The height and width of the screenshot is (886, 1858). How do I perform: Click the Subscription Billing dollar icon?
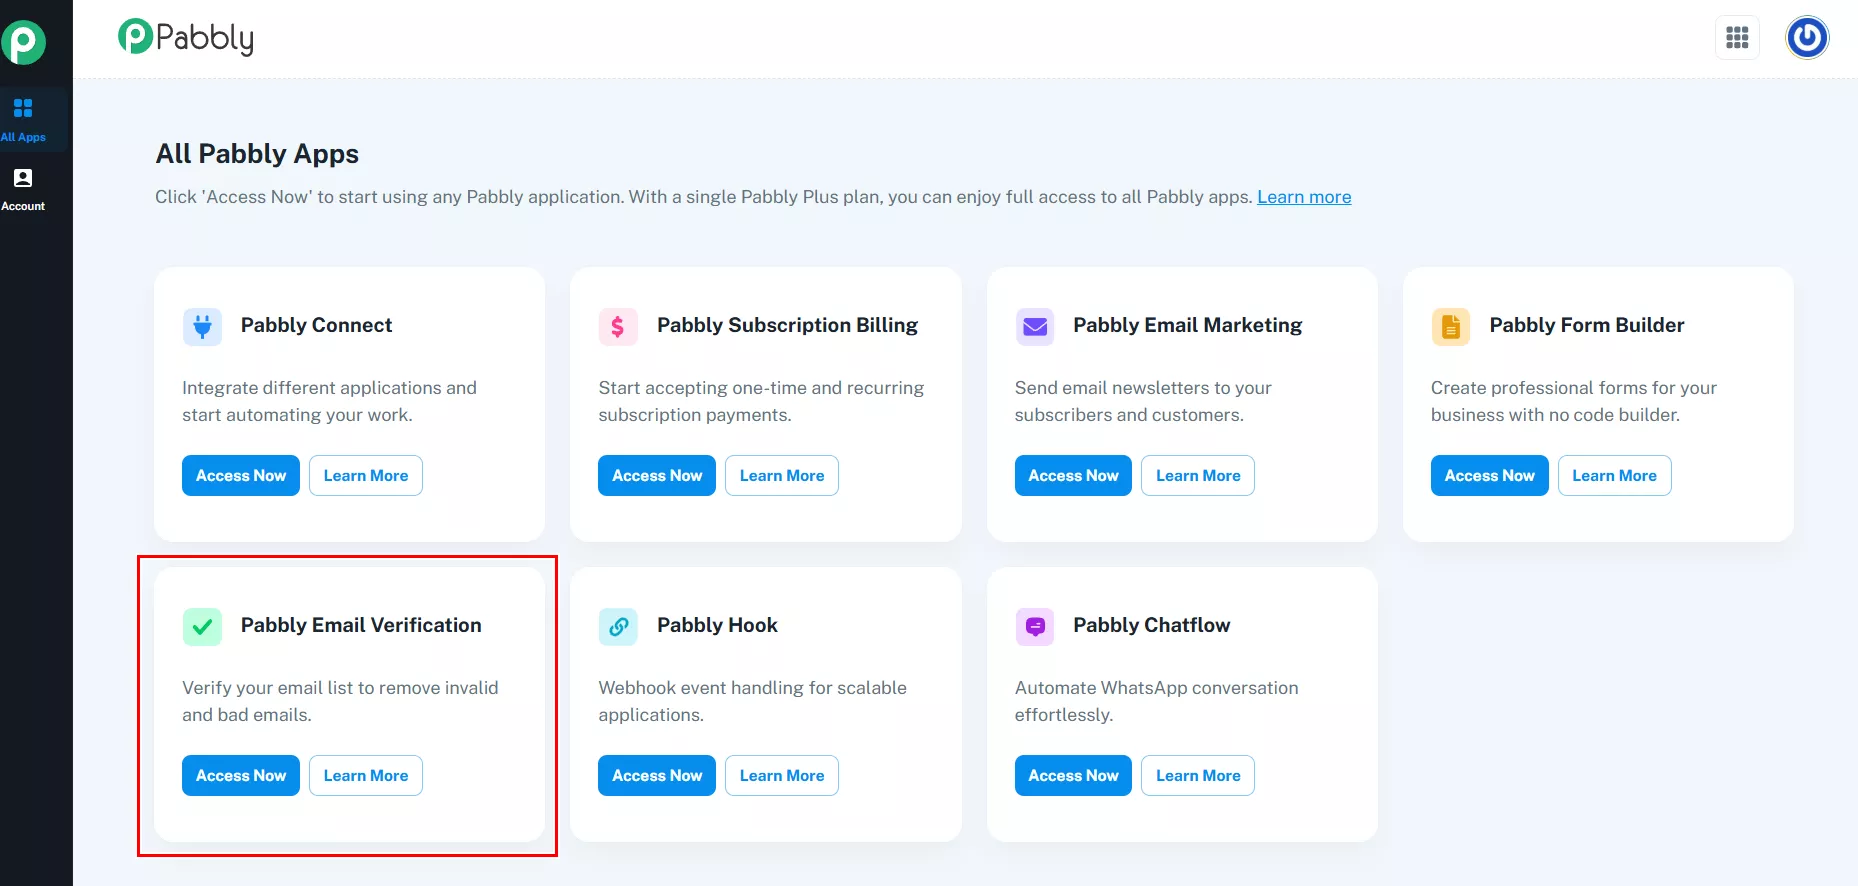(618, 326)
